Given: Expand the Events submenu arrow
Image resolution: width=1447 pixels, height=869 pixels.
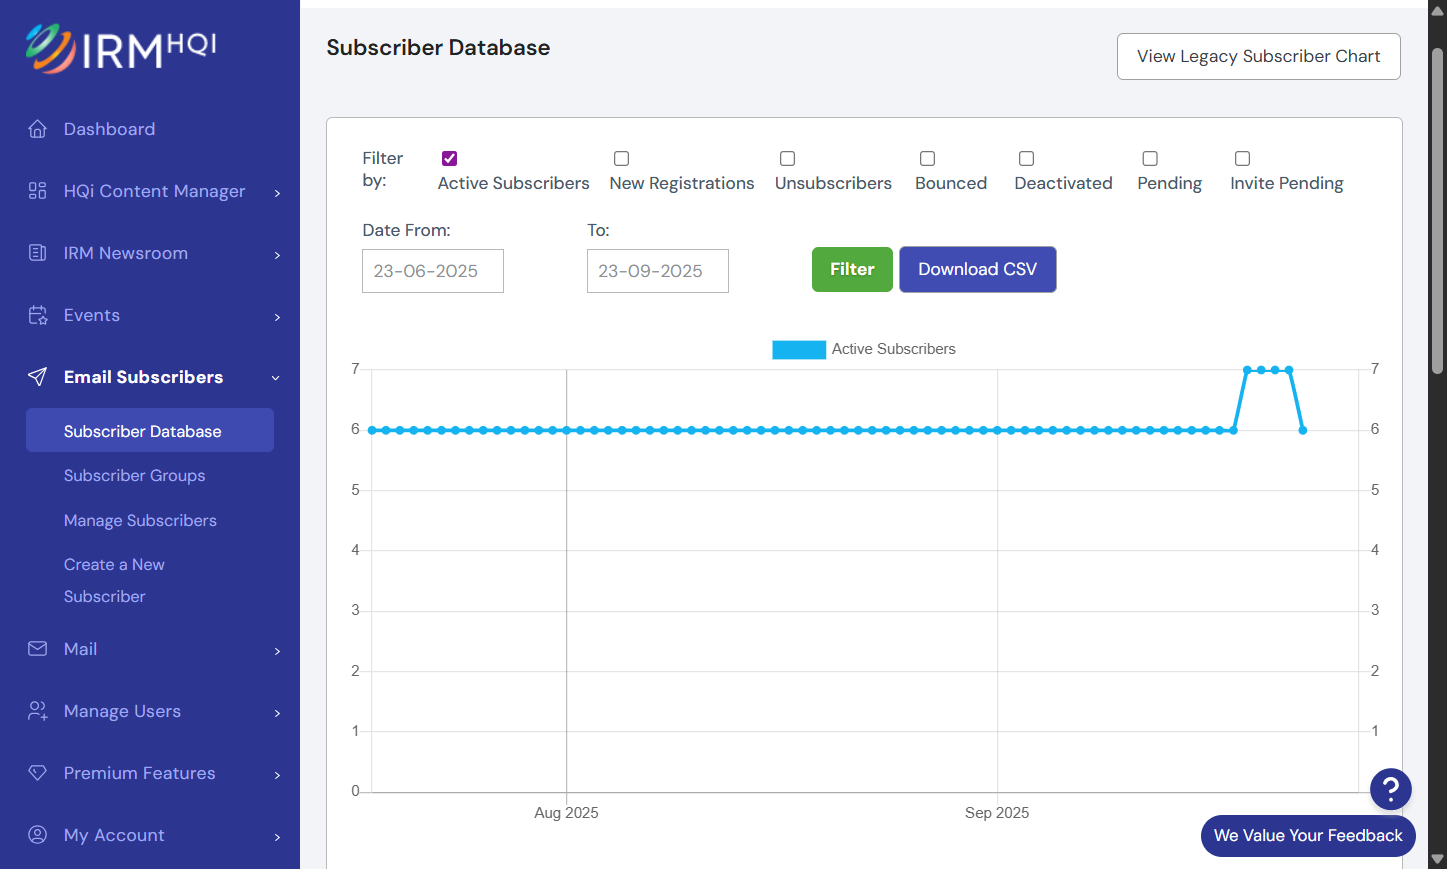Looking at the screenshot, I should [277, 317].
